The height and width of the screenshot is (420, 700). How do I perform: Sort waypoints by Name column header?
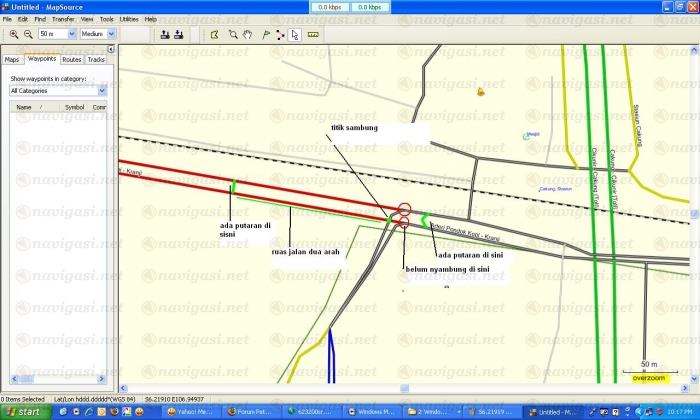[x=23, y=107]
